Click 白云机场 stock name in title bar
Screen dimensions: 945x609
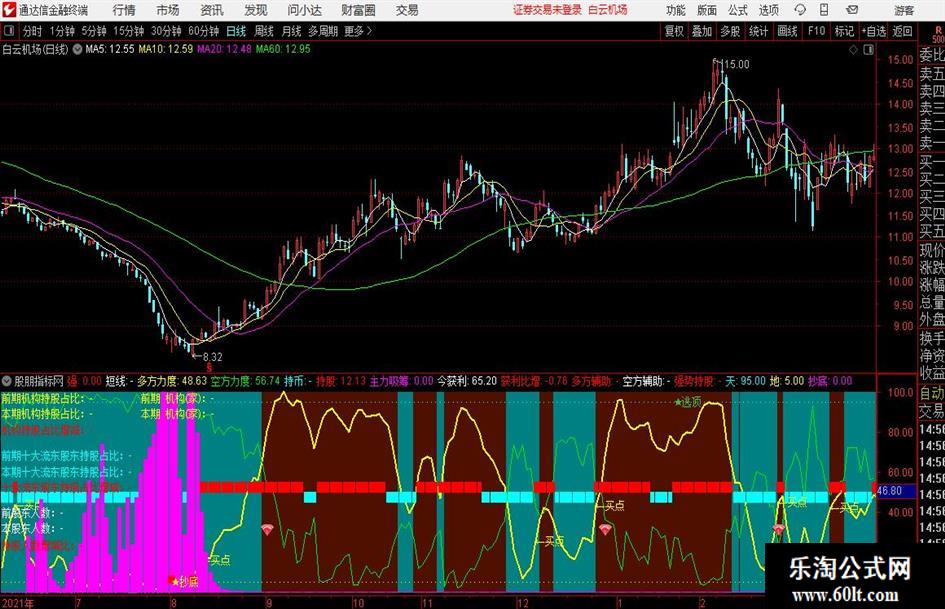tap(608, 10)
